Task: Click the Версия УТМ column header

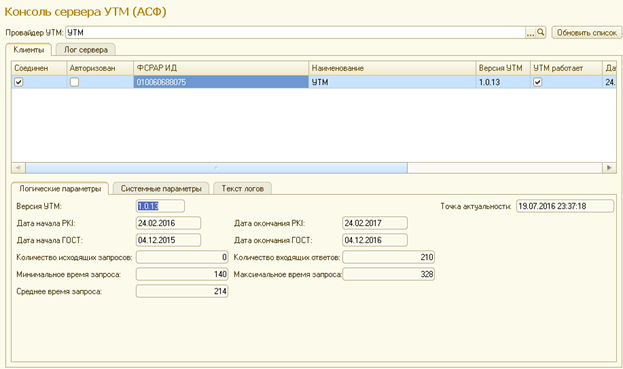Action: coord(503,68)
